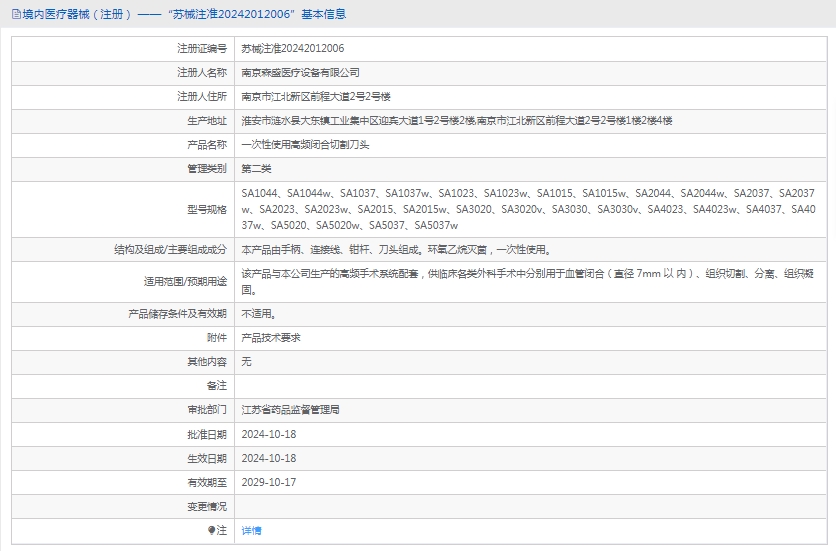This screenshot has width=836, height=551.
Task: Click the production address value starting 淮安市涟水县
Action: click(x=457, y=120)
